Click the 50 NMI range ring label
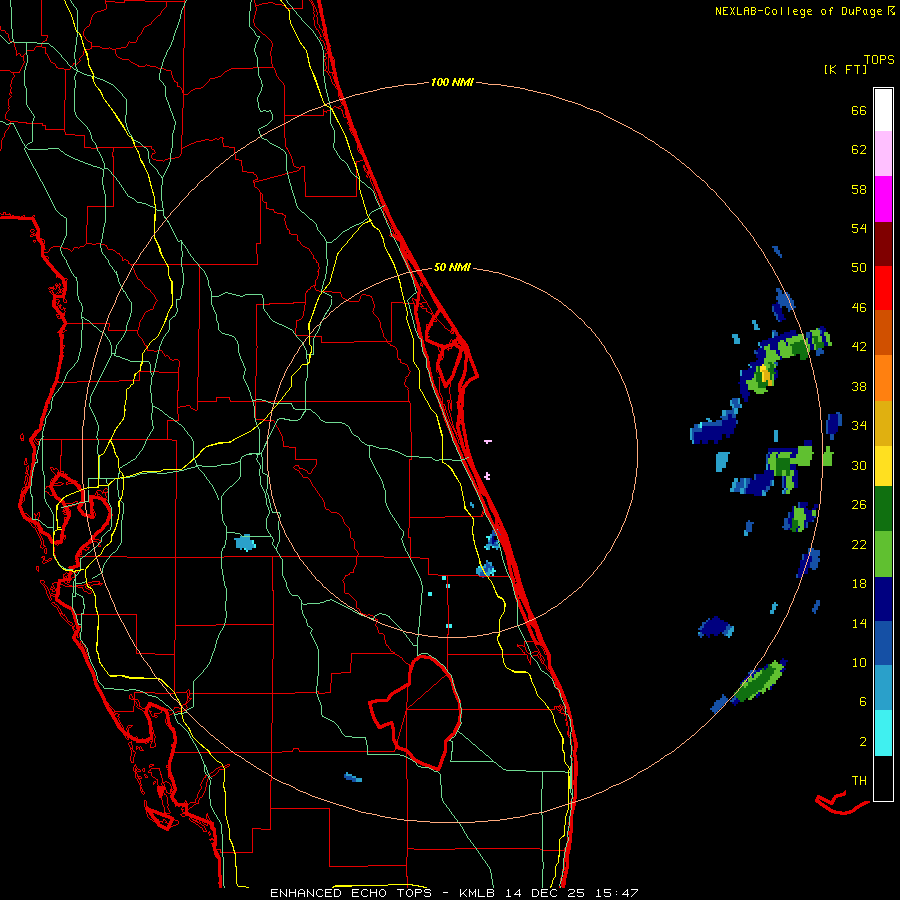Viewport: 900px width, 900px height. pyautogui.click(x=452, y=267)
